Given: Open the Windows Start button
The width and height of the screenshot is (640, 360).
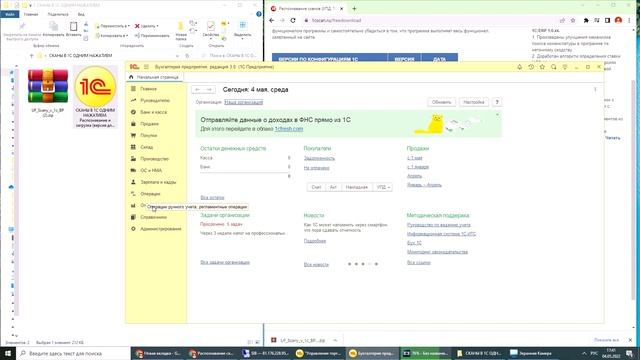Looking at the screenshot, I should pos(8,353).
